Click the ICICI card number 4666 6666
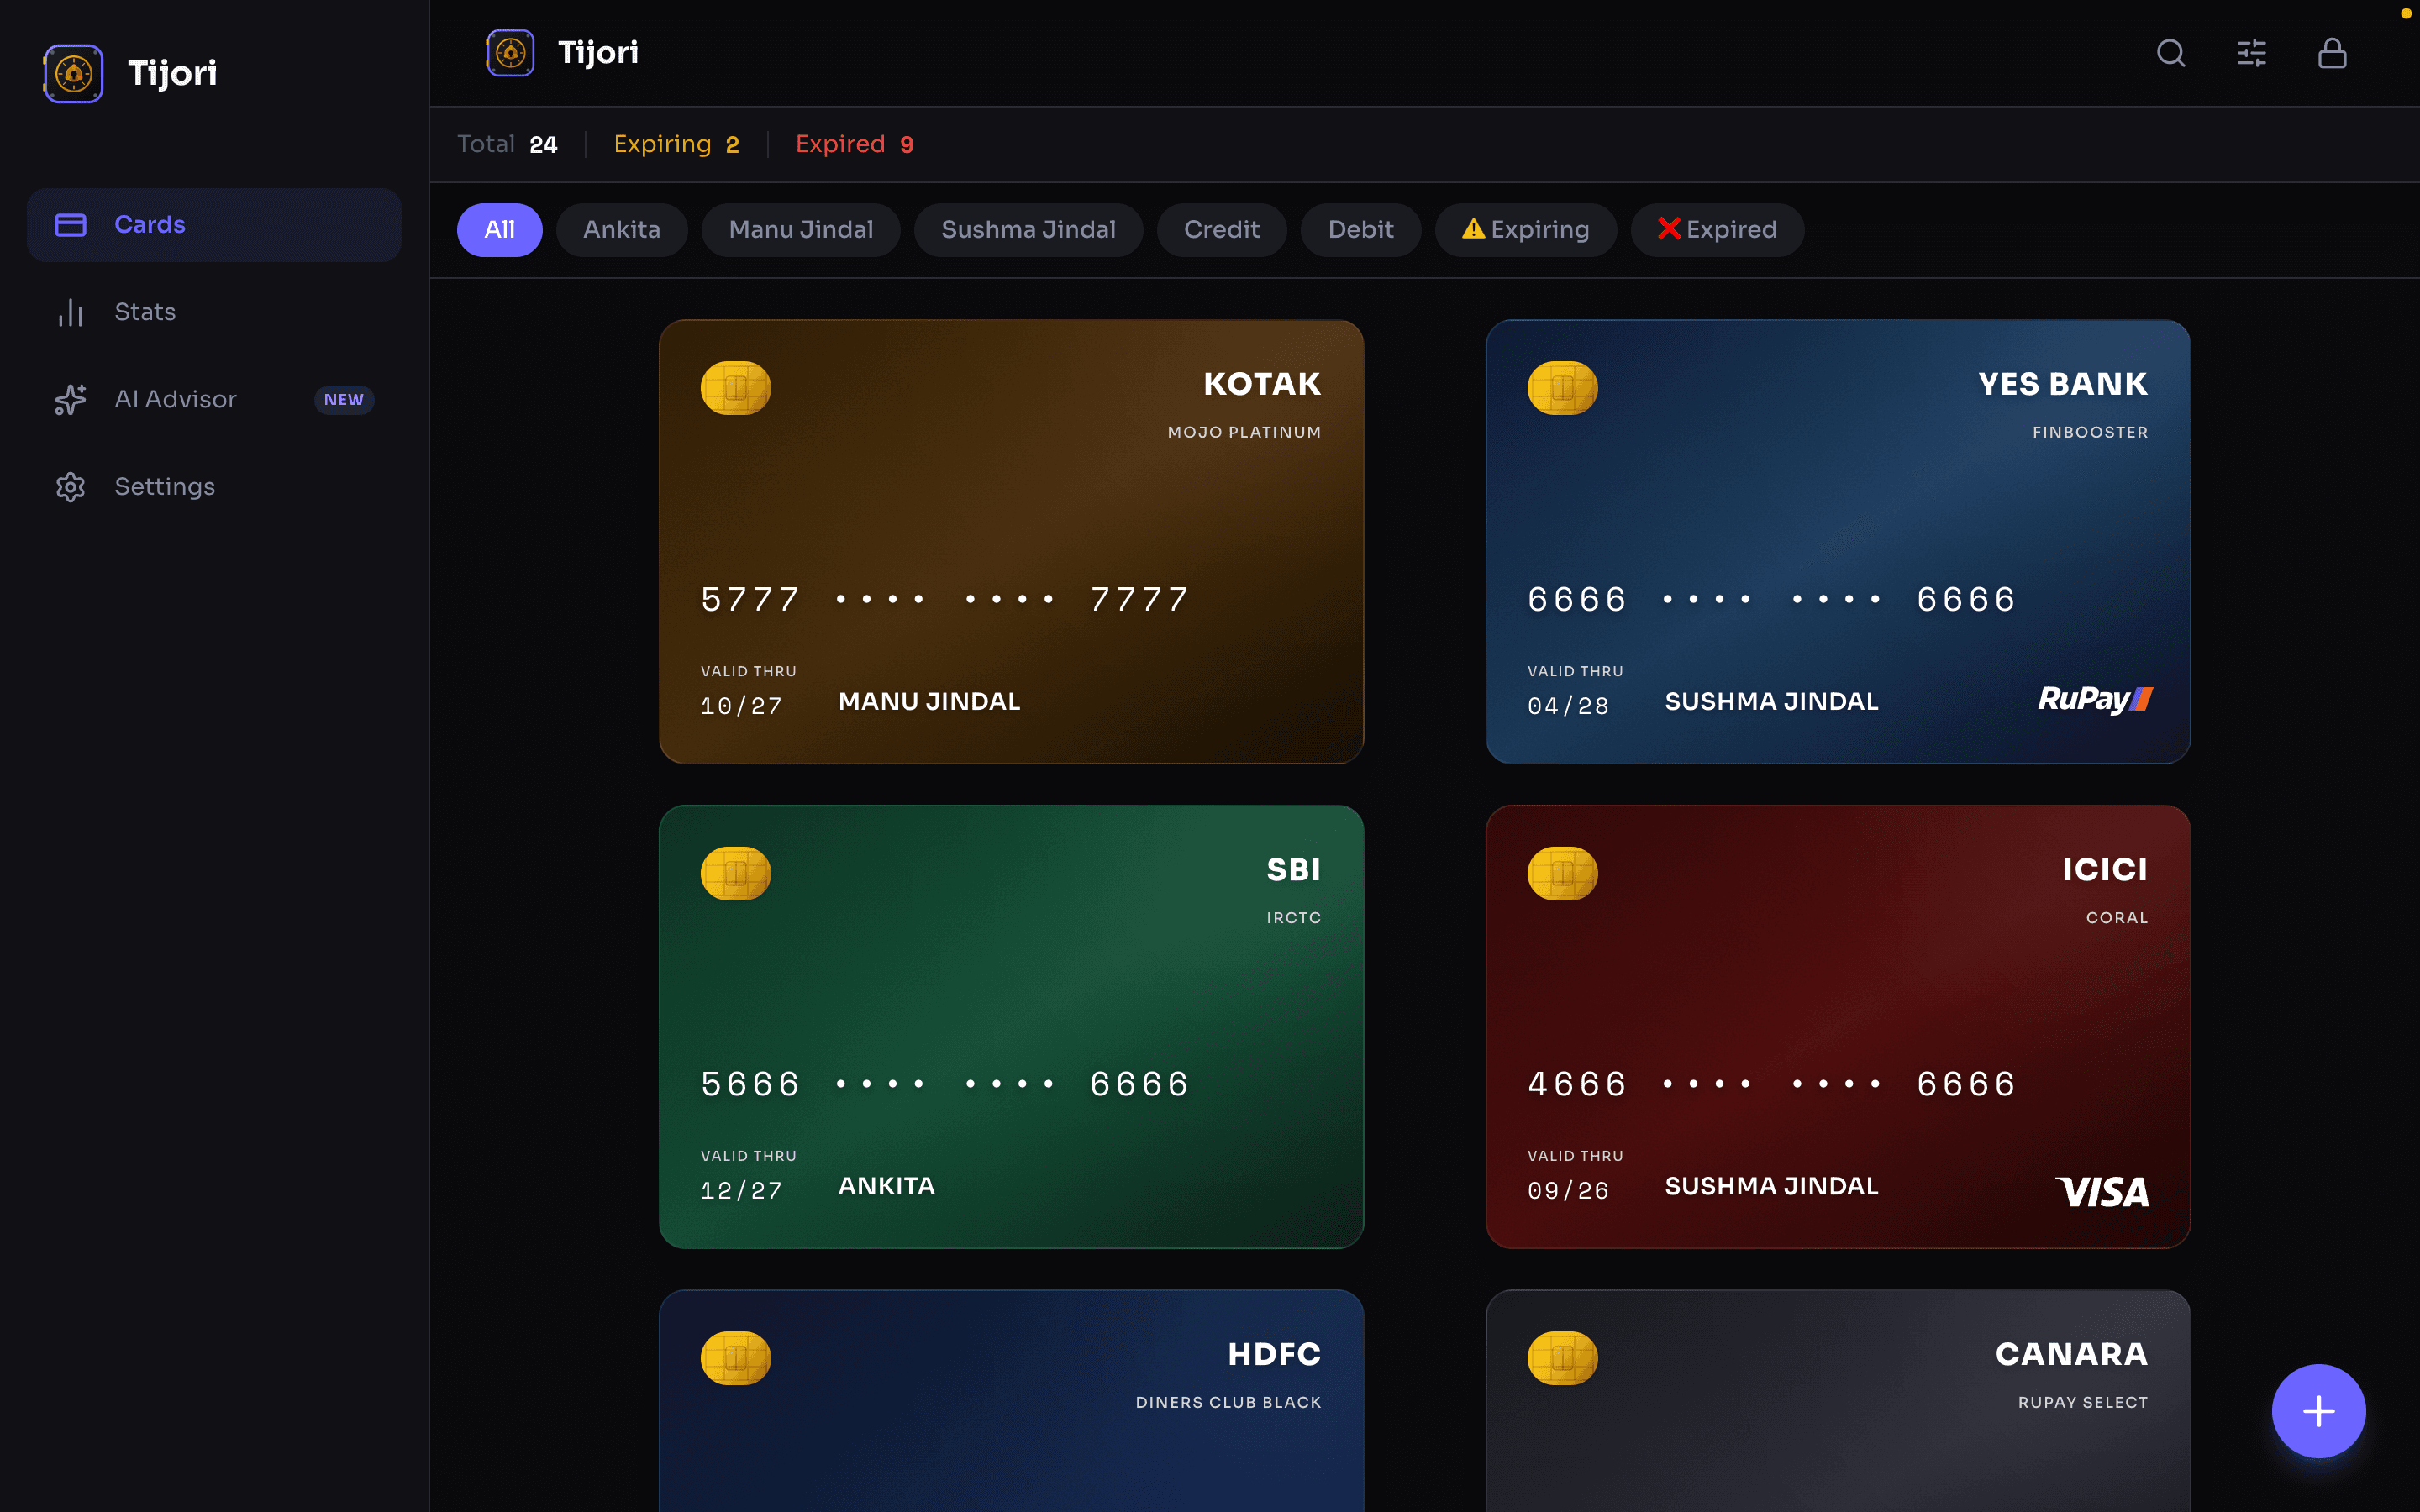Image resolution: width=2420 pixels, height=1512 pixels. coord(1771,1085)
